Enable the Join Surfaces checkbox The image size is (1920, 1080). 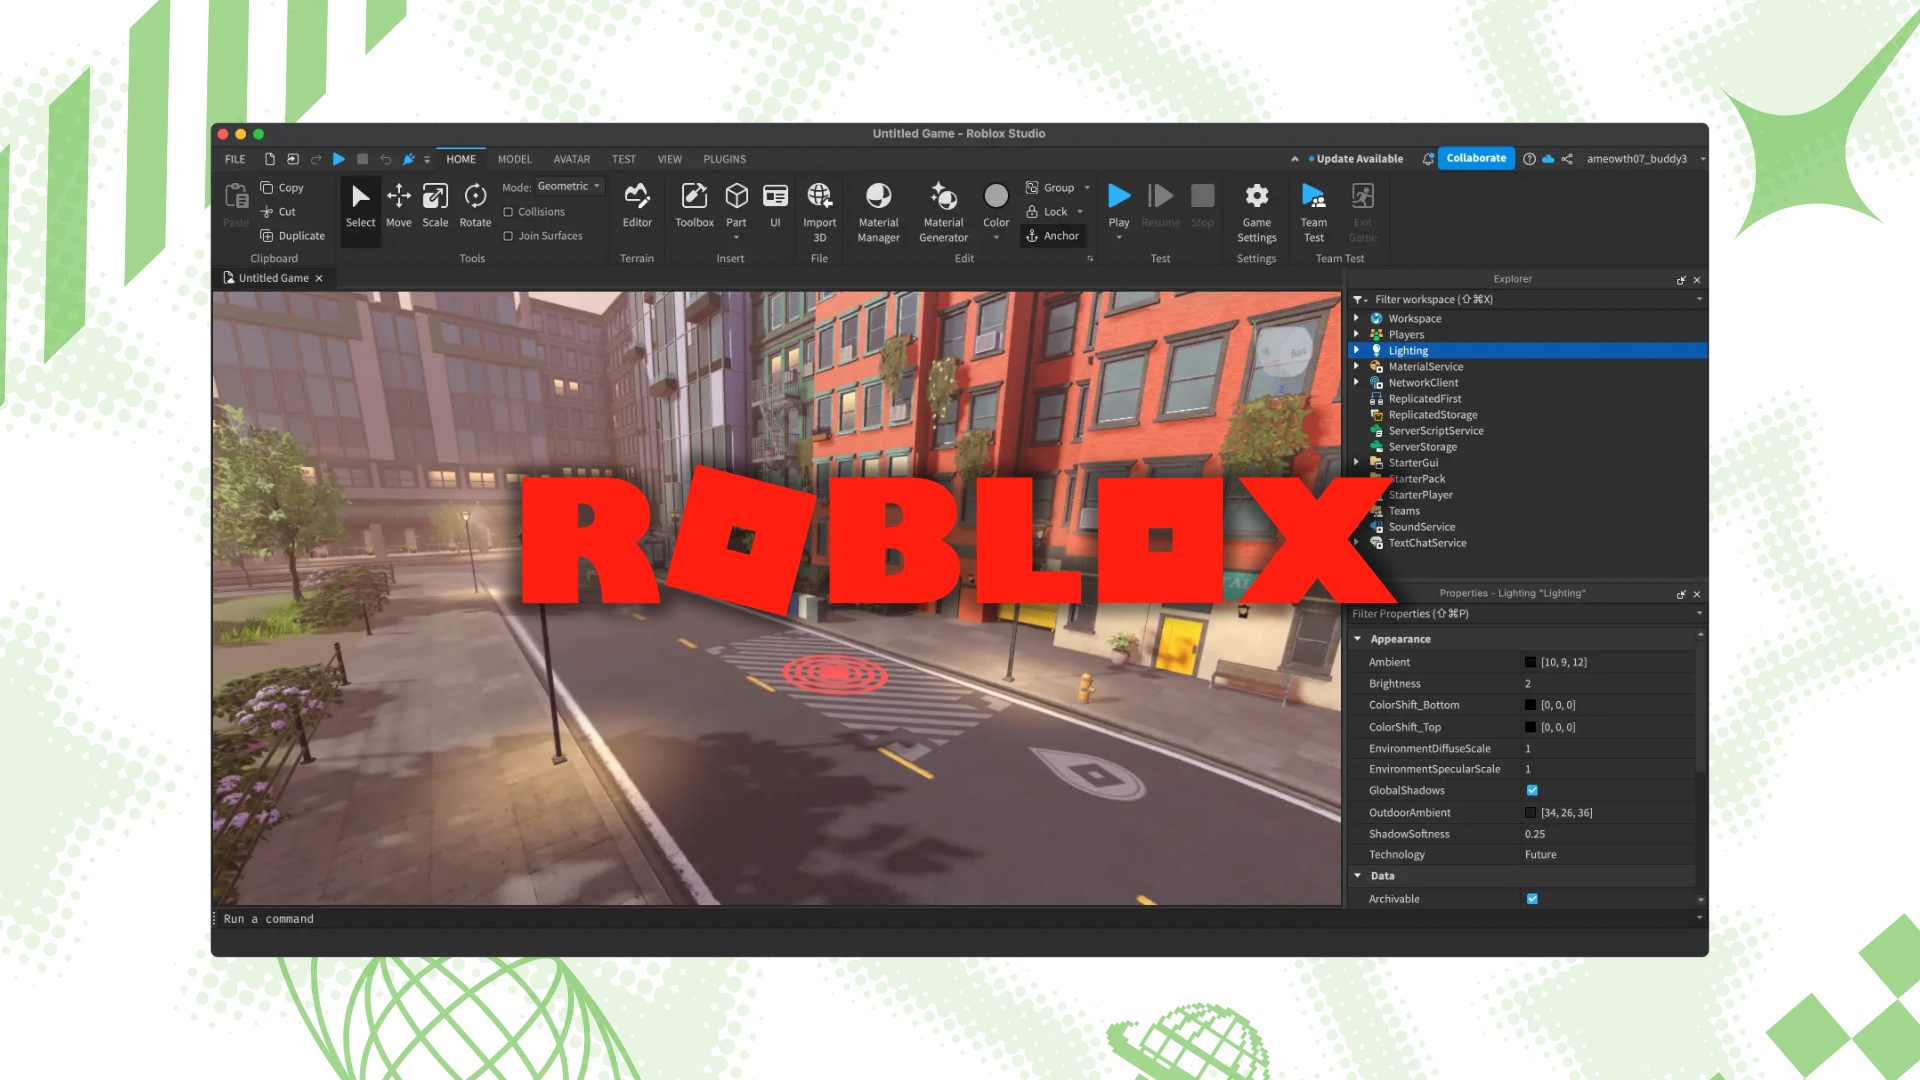tap(508, 236)
